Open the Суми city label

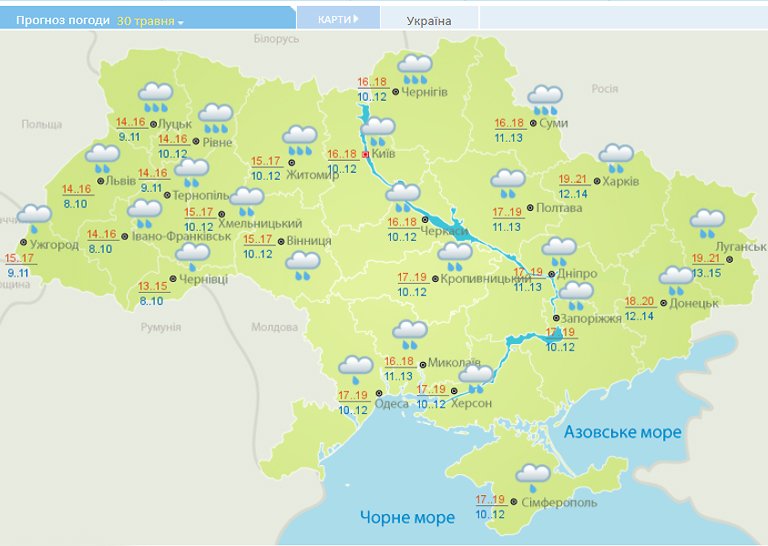[553, 123]
